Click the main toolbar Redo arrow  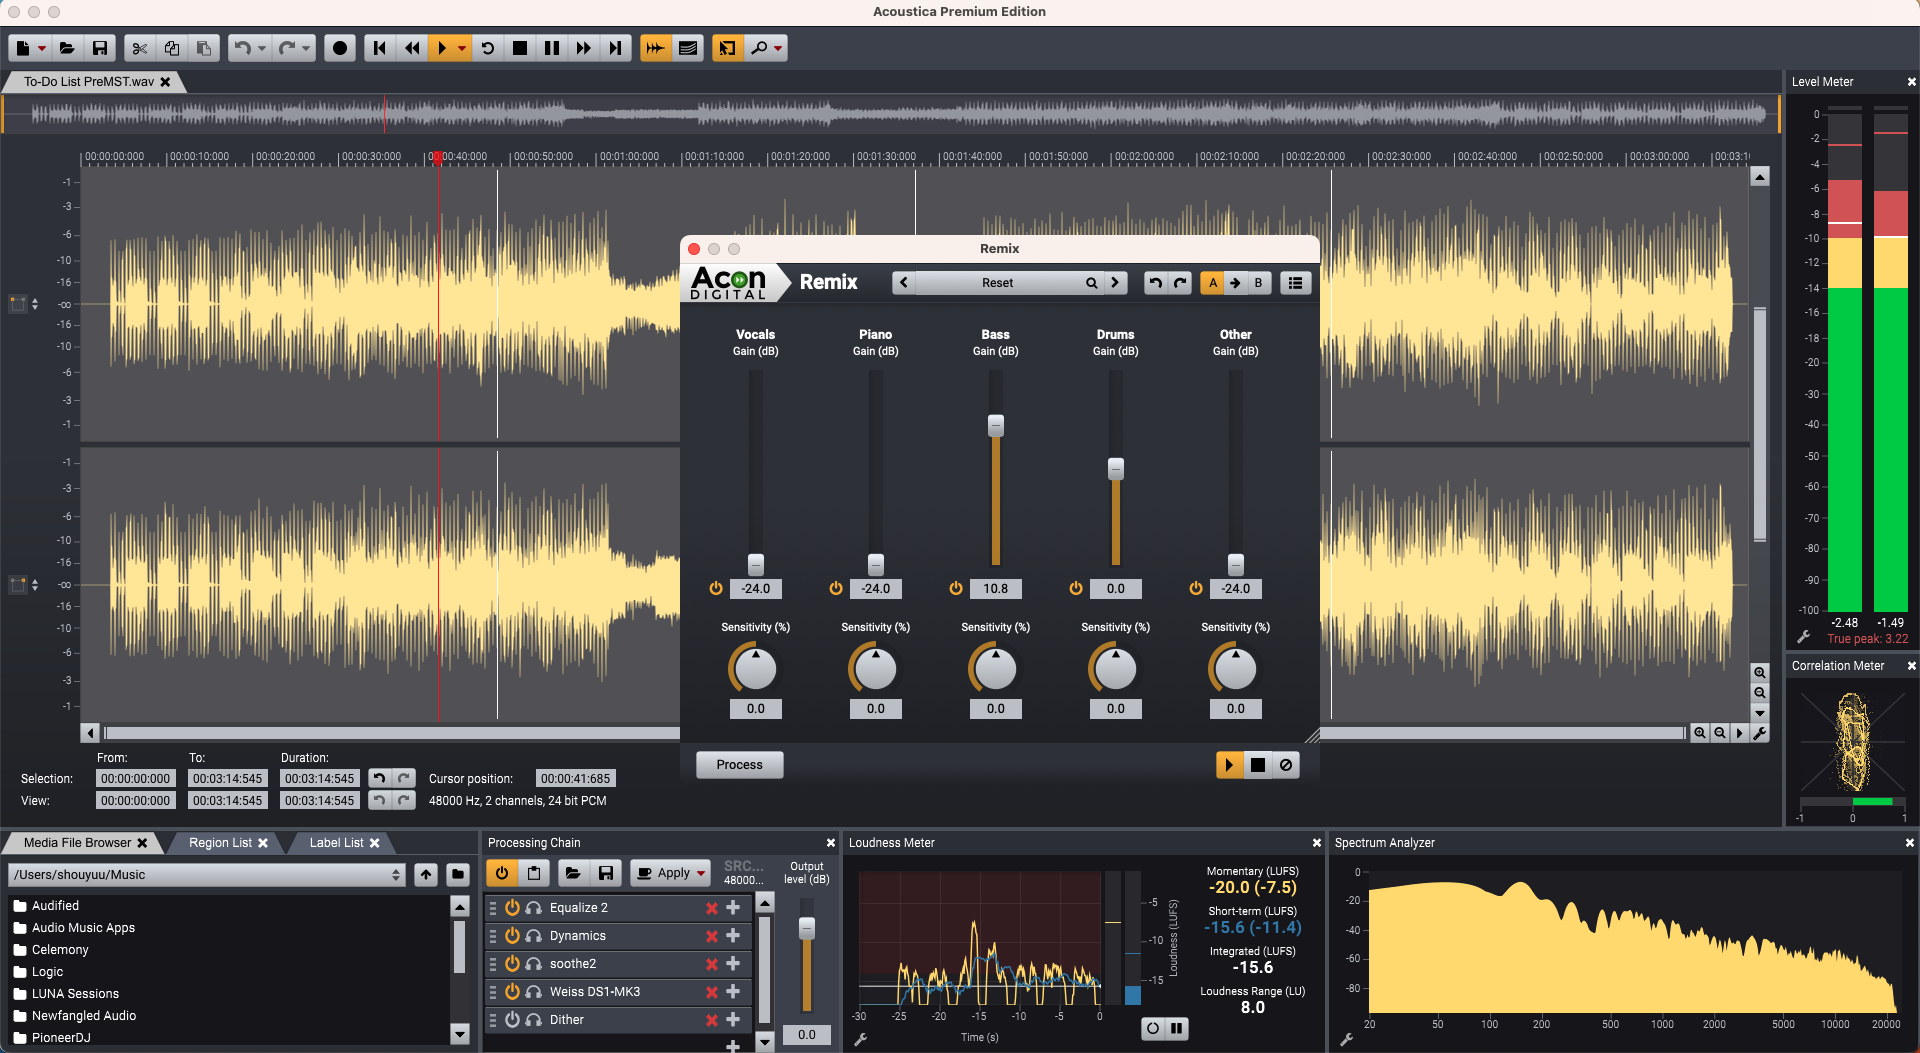coord(287,48)
